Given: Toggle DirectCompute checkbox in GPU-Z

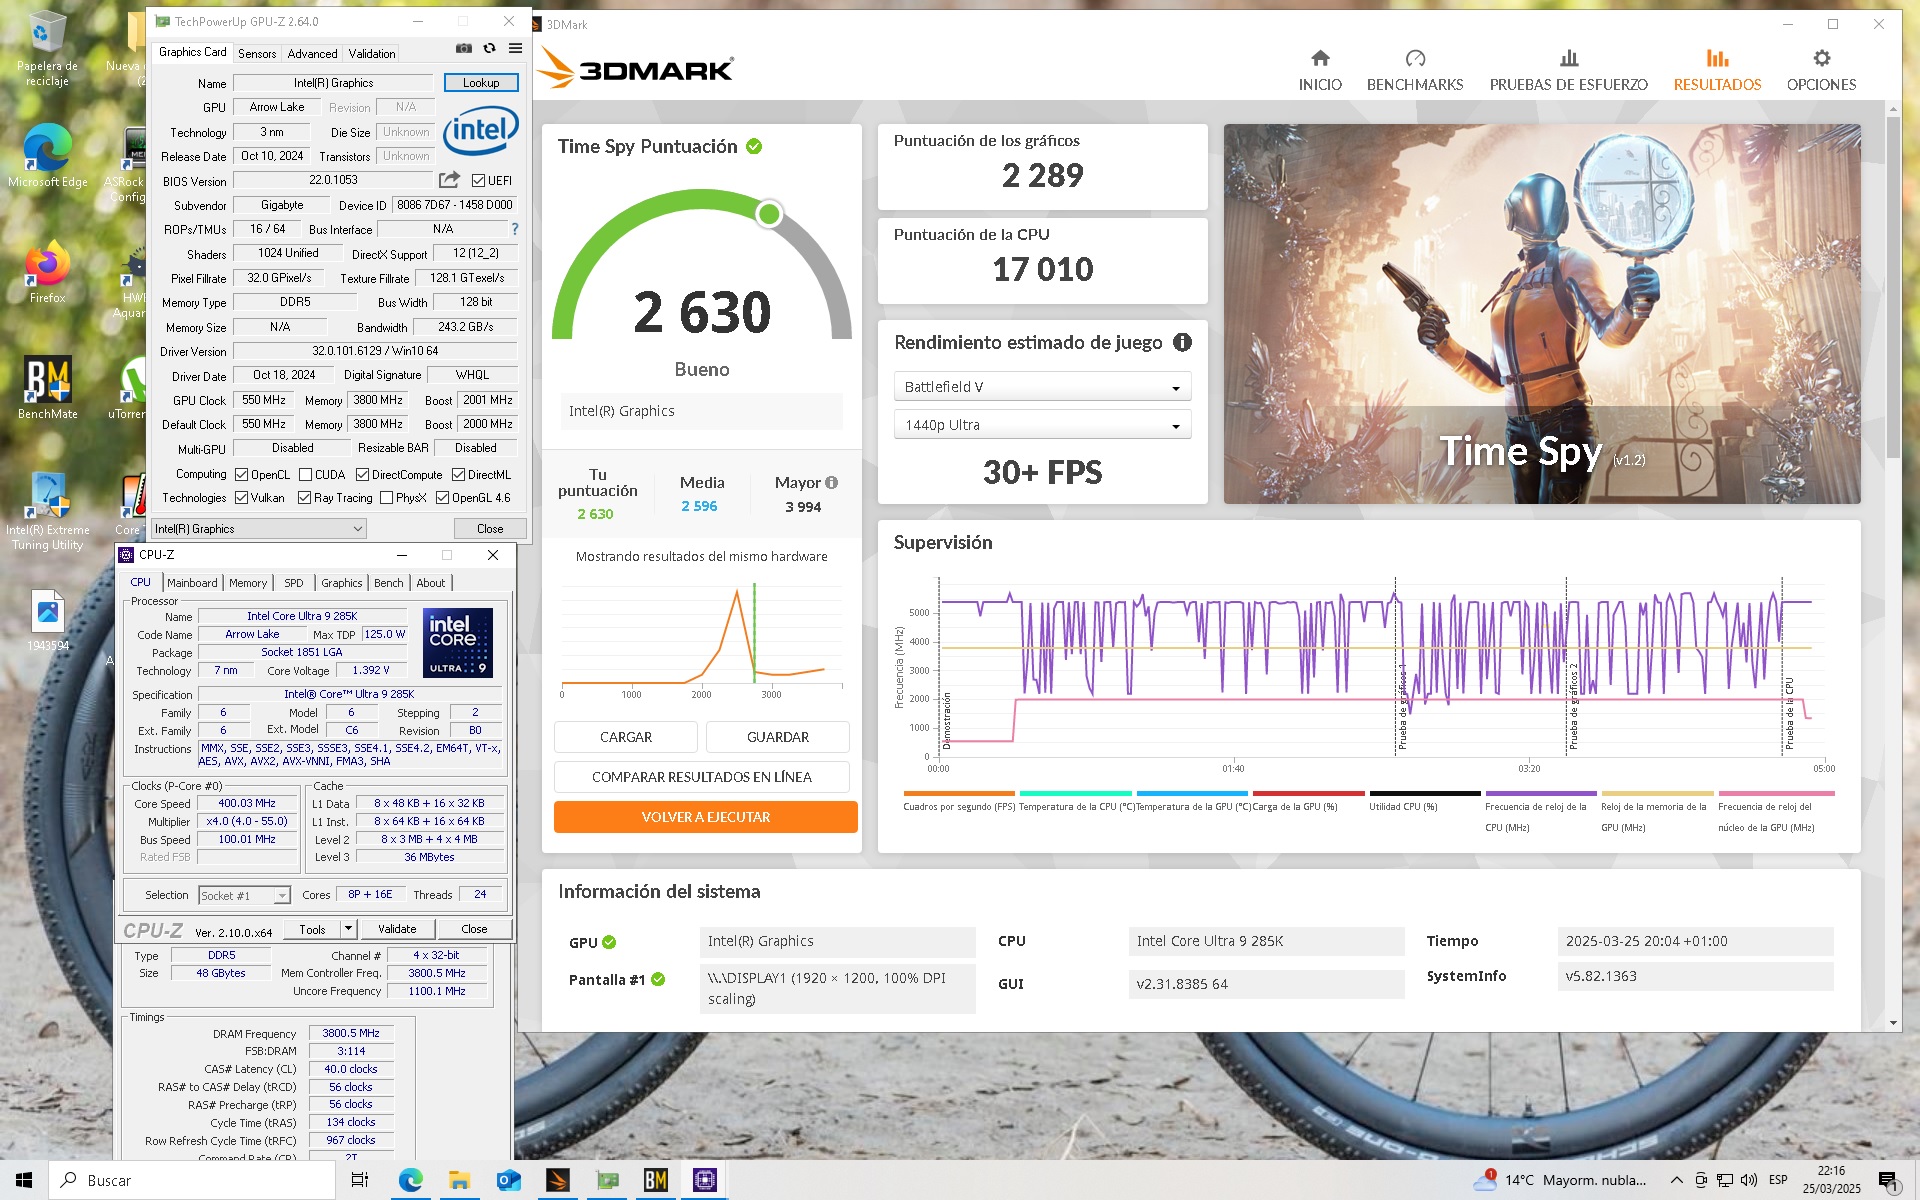Looking at the screenshot, I should click(362, 475).
